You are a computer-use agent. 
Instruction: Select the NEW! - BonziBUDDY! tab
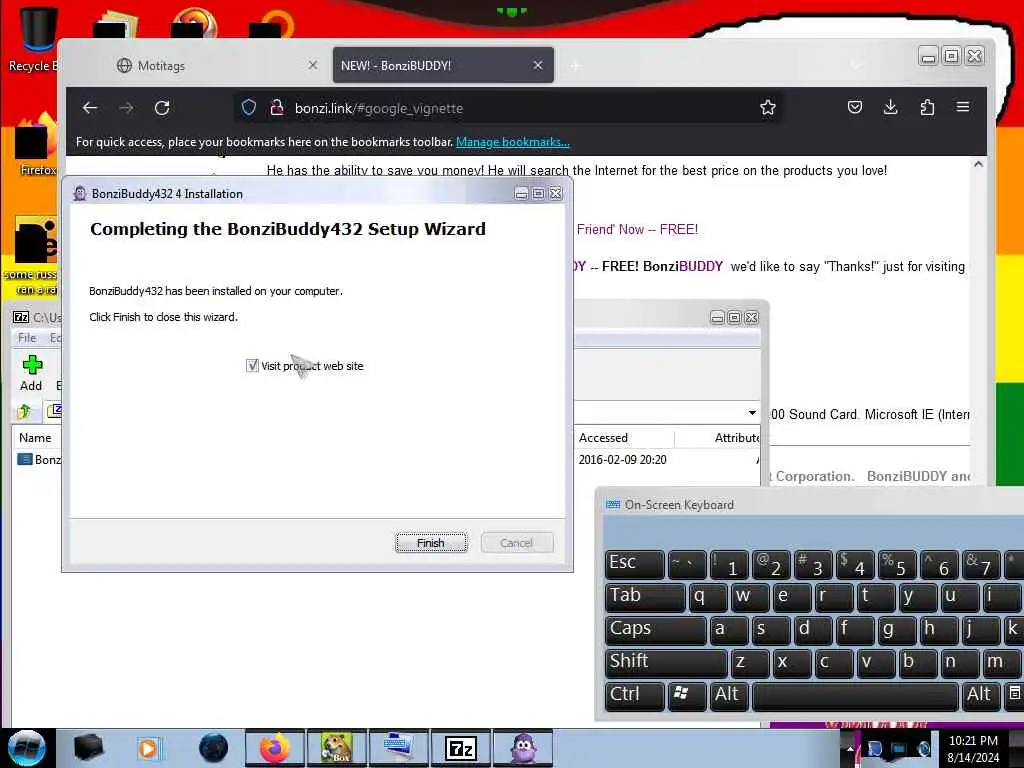coord(443,65)
